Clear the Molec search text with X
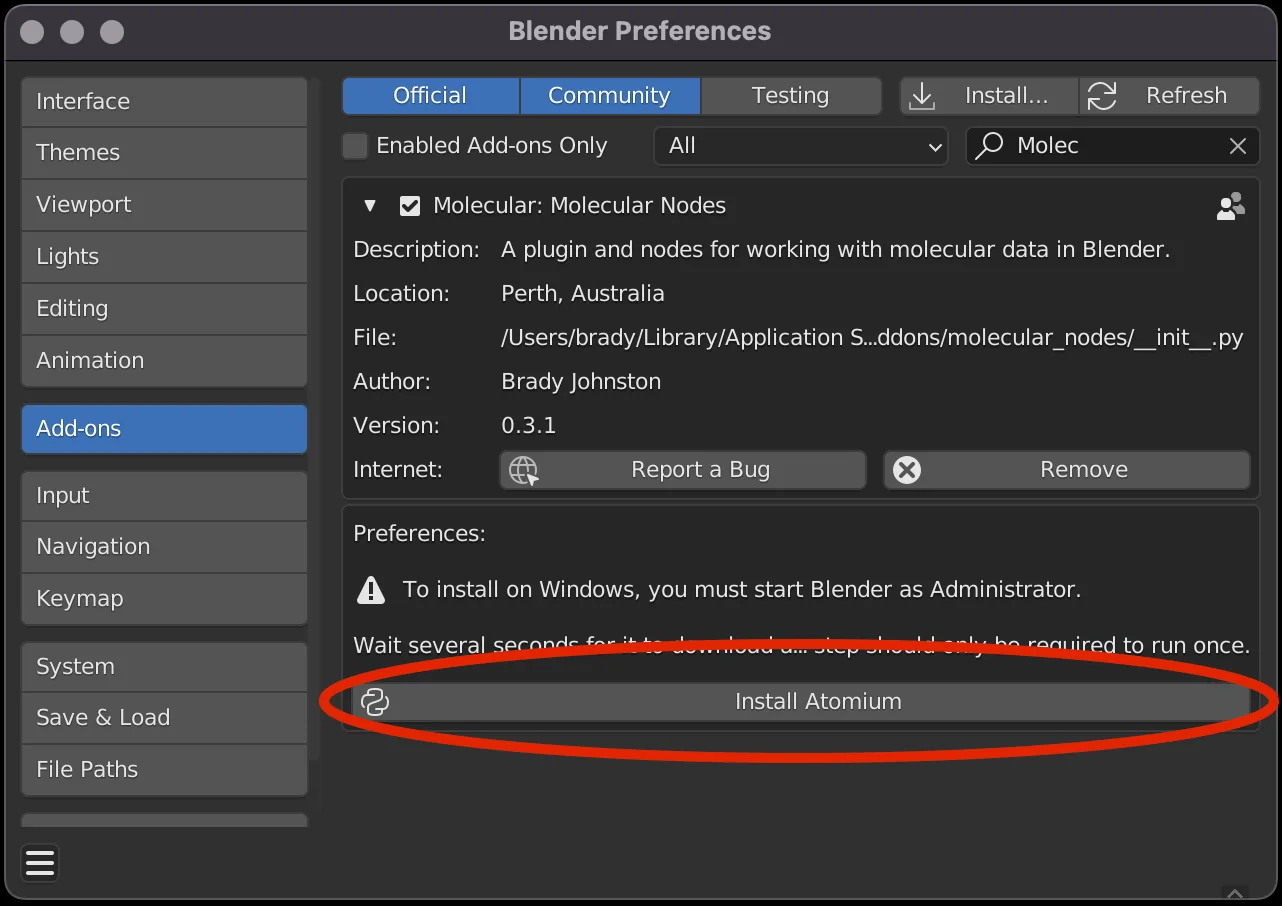 click(1238, 146)
